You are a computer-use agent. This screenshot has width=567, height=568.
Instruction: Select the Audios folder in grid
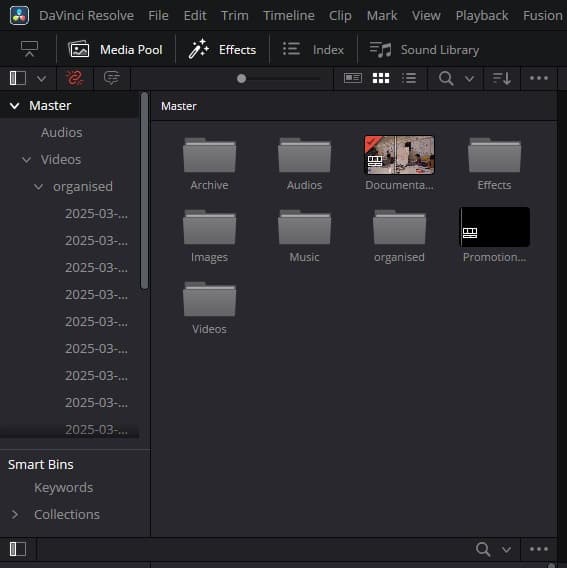pos(304,164)
